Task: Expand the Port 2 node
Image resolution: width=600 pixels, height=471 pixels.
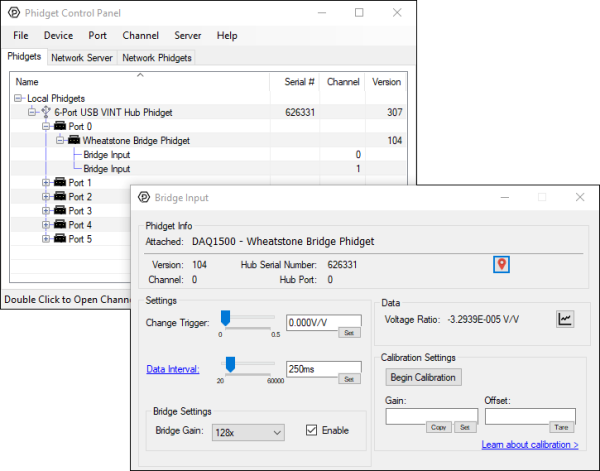Action: (x=46, y=197)
